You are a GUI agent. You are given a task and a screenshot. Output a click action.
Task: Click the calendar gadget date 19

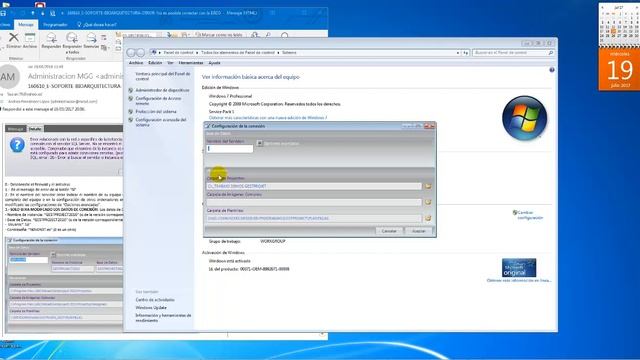point(619,70)
